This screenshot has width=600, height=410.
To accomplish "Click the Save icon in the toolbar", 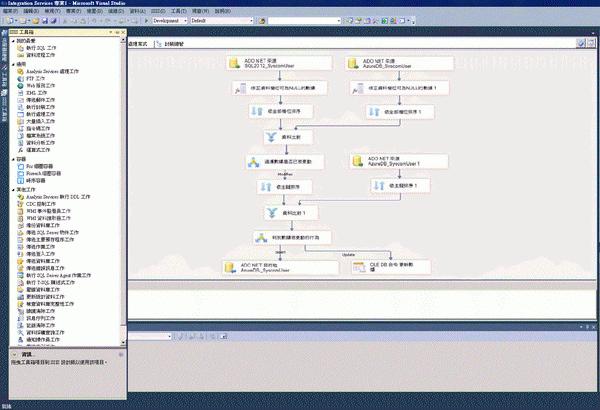I will tap(45, 21).
